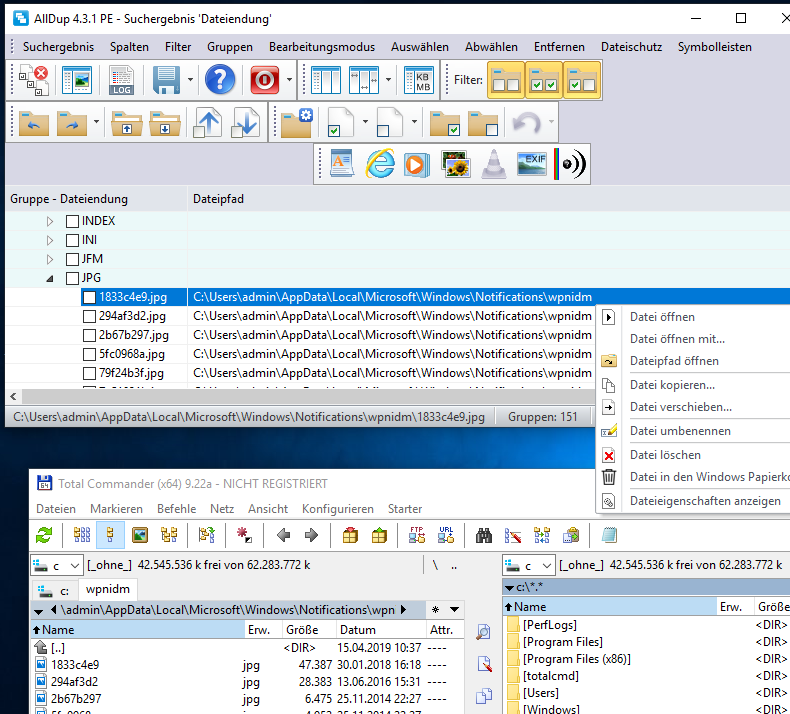Check the JPG group checkbox
This screenshot has height=714, width=790.
[x=72, y=278]
